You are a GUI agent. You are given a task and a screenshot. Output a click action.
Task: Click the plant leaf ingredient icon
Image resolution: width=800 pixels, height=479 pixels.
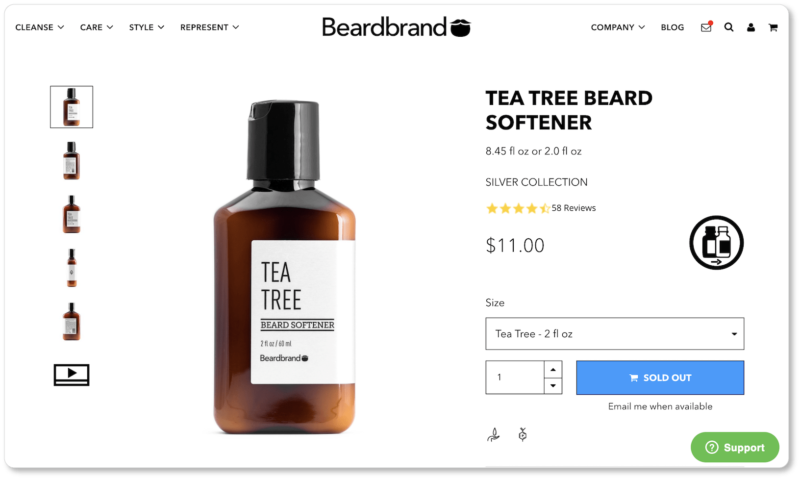tap(493, 435)
